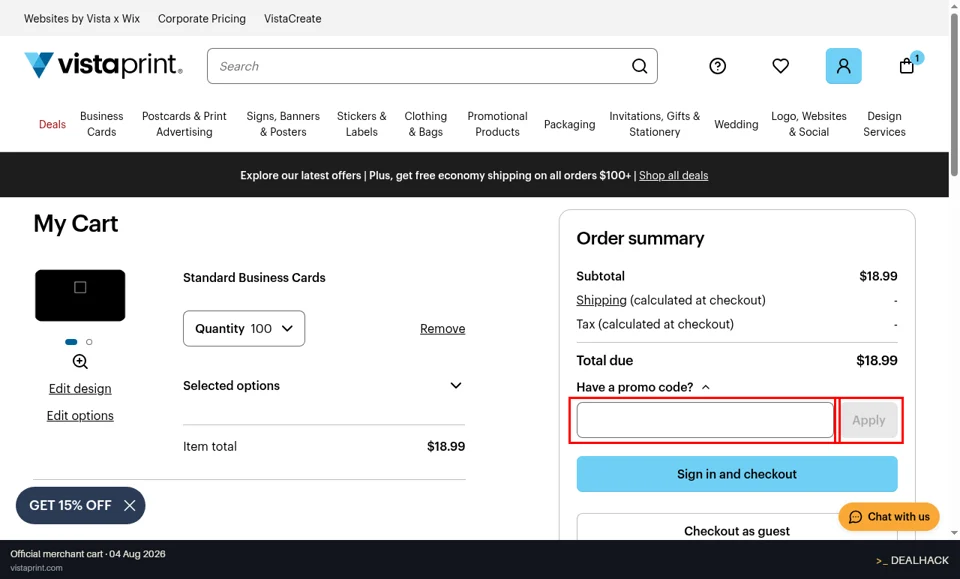Open Business Cards menu
The width and height of the screenshot is (960, 579).
(x=102, y=124)
